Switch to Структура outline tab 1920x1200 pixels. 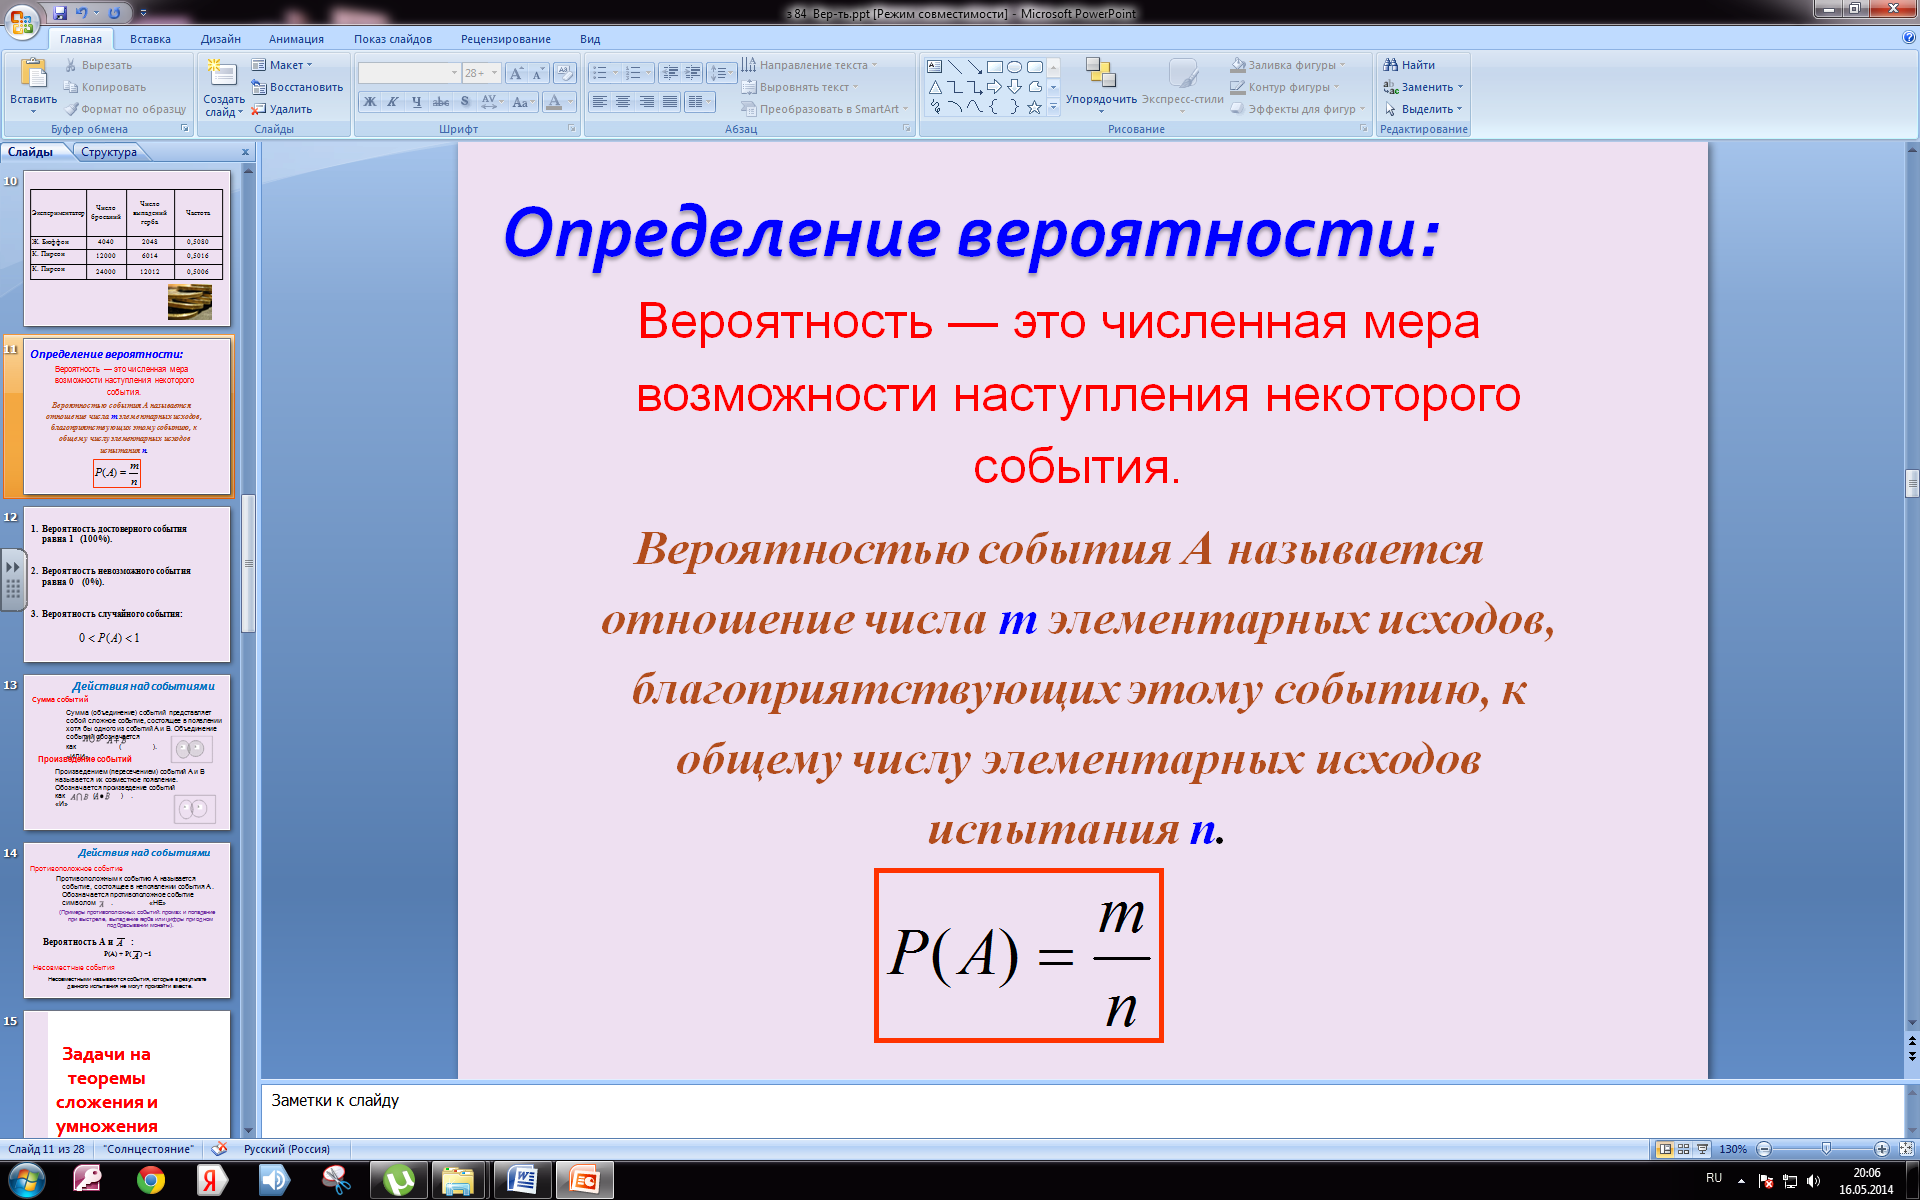(x=109, y=152)
